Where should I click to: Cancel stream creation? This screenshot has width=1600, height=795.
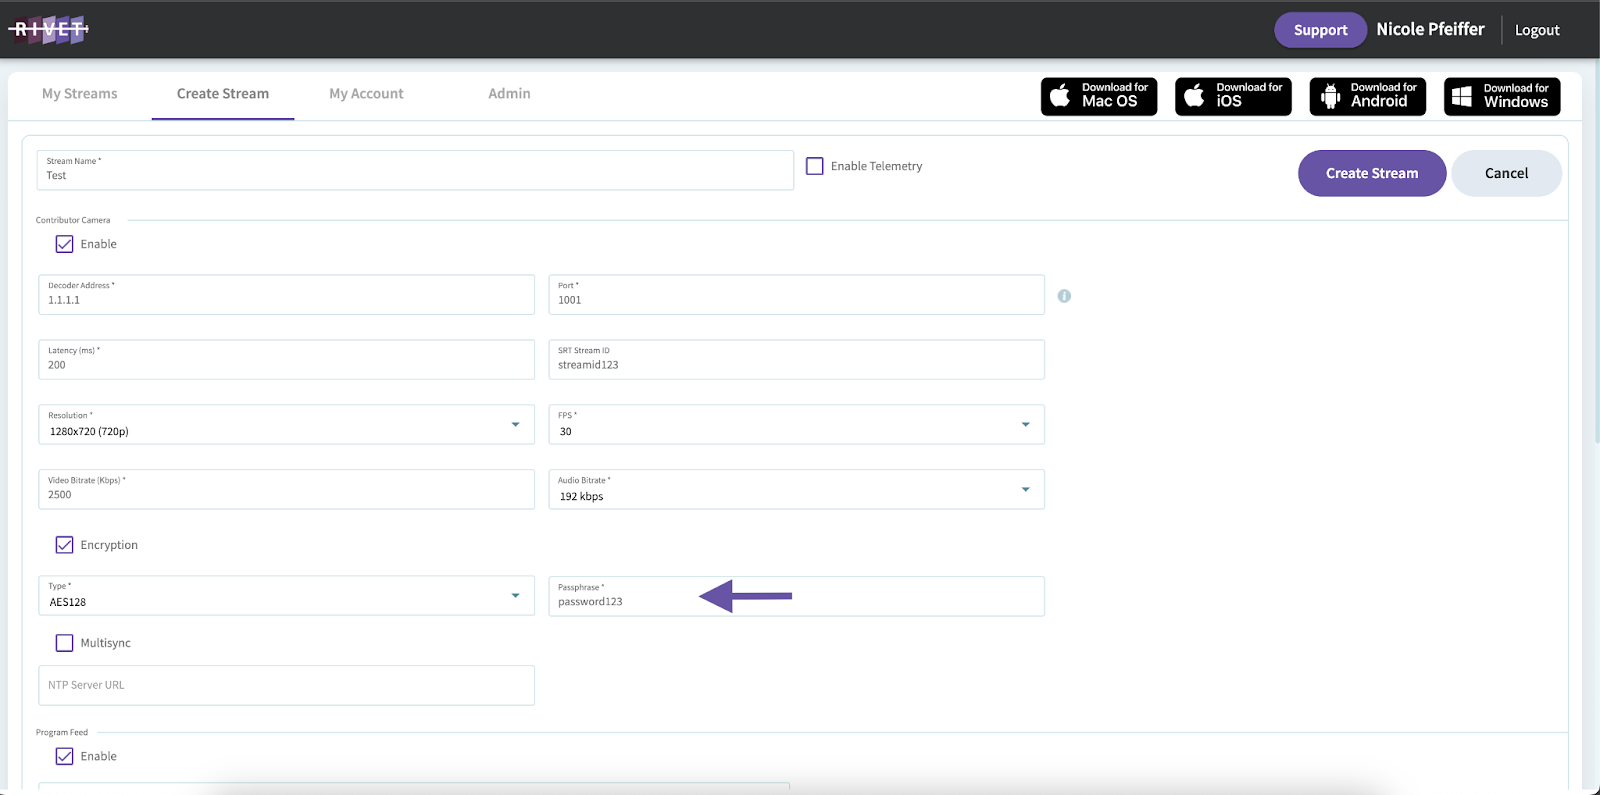coord(1506,173)
